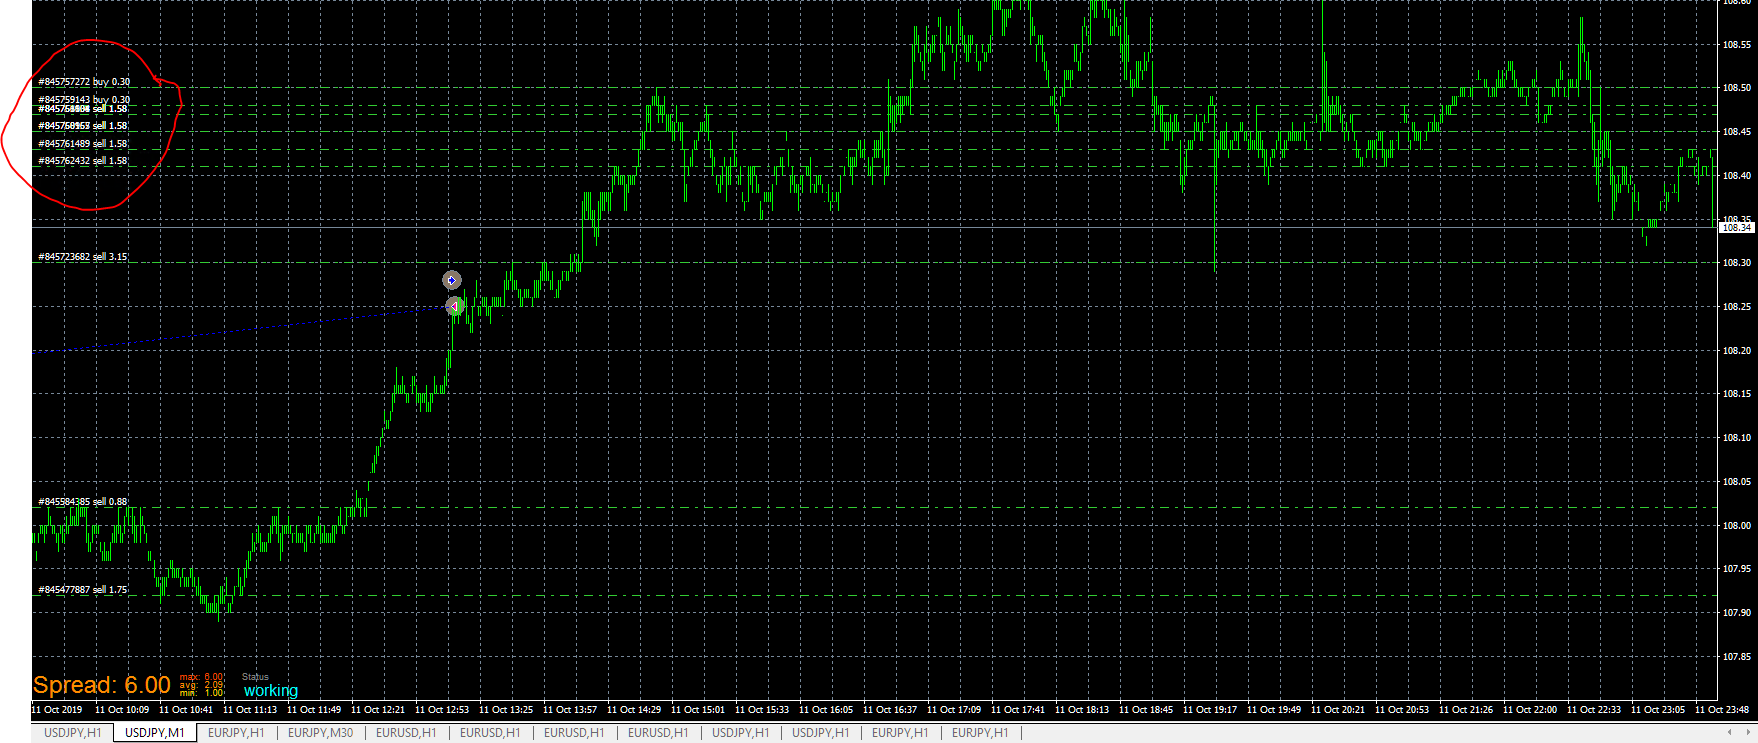This screenshot has height=743, width=1758.
Task: Click the 11 Oct 12:53 time label
Action: (x=442, y=710)
